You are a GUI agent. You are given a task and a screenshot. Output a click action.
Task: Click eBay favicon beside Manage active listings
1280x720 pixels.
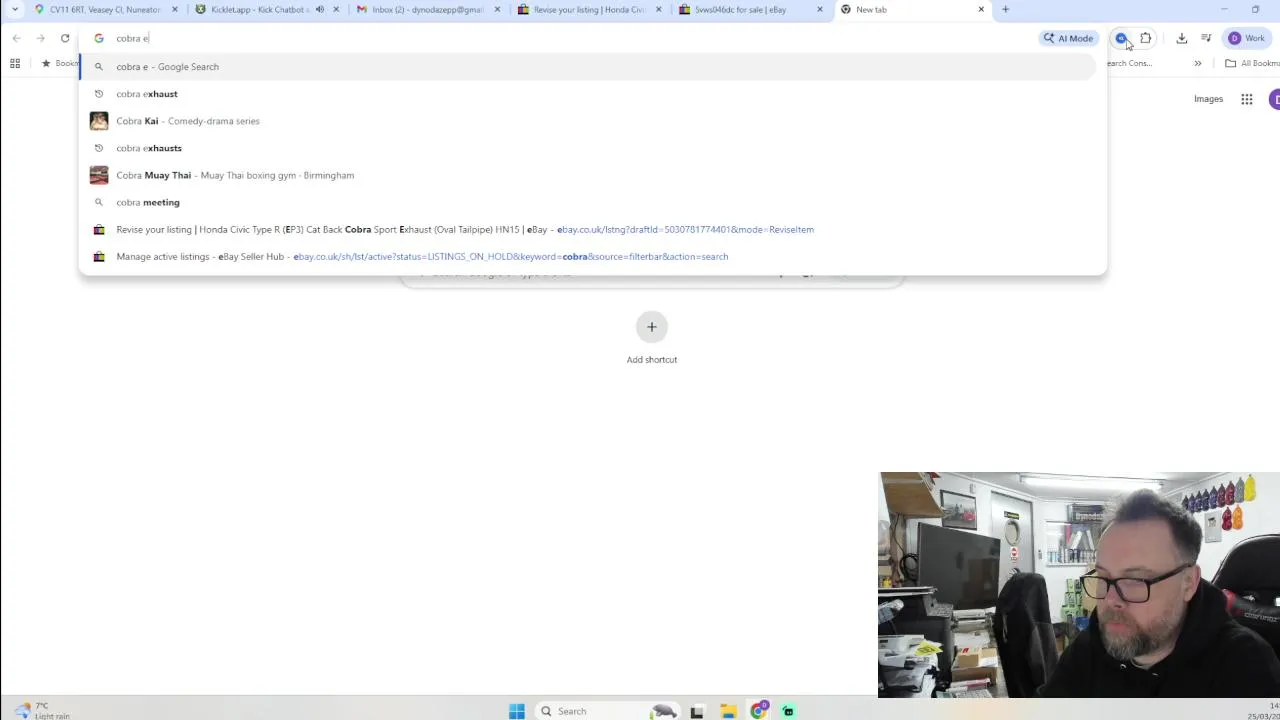[99, 256]
